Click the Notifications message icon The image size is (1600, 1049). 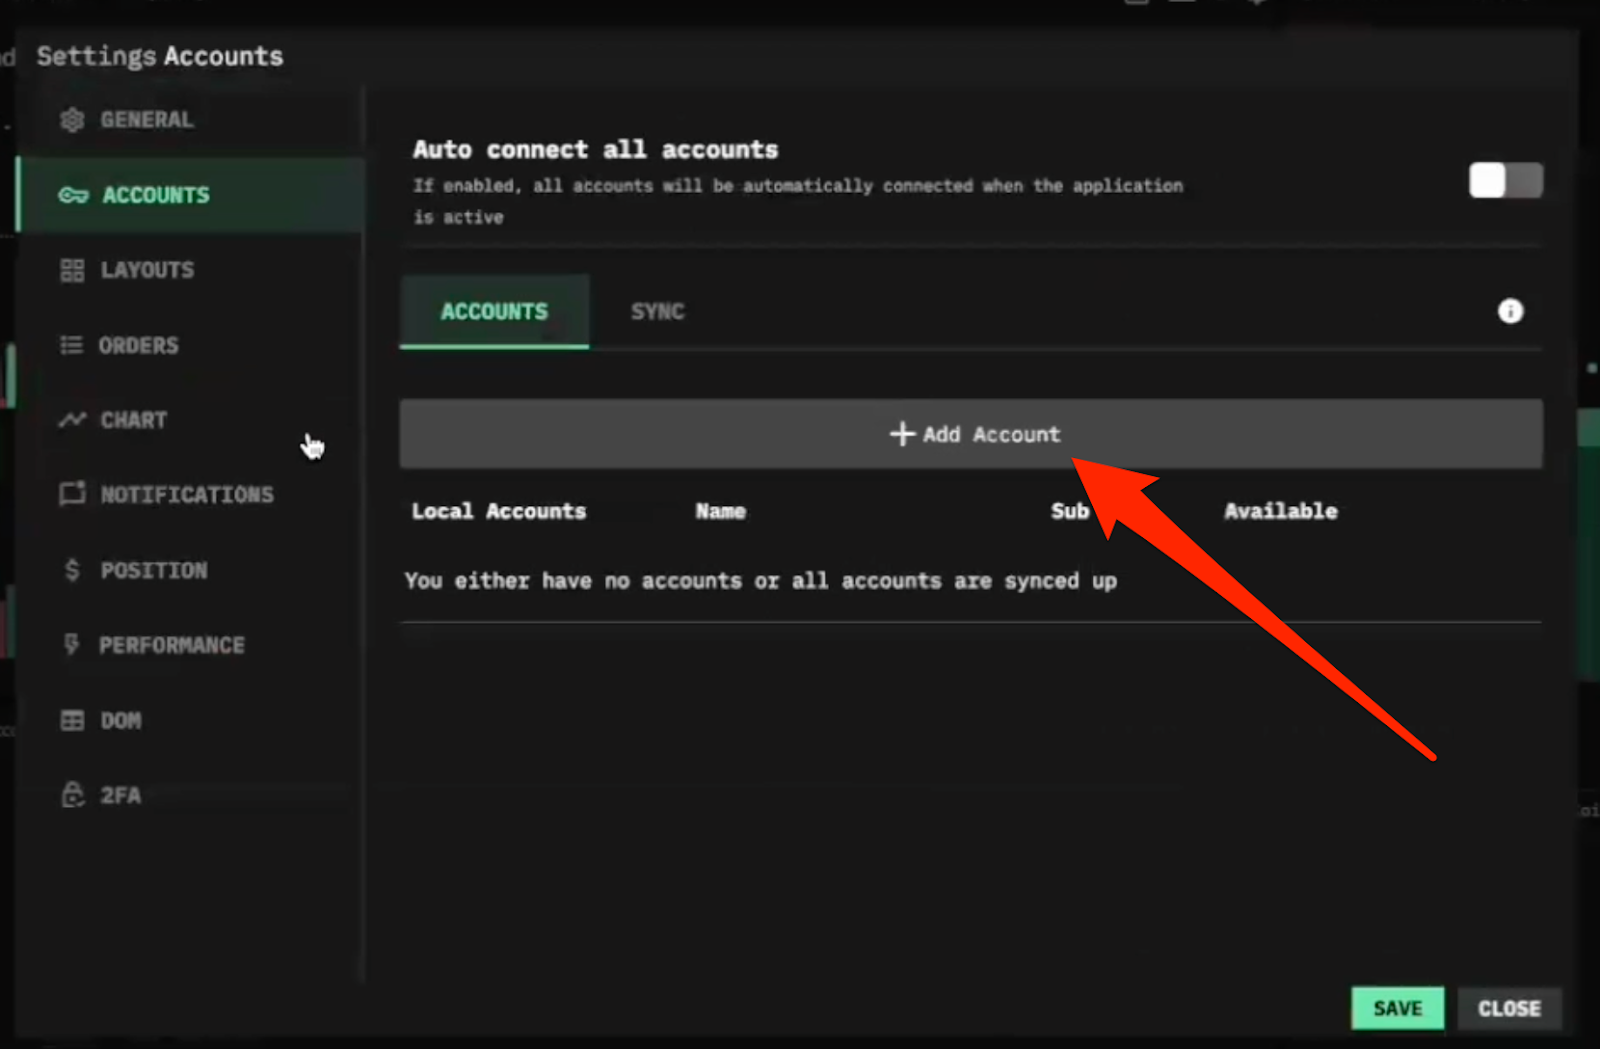pos(72,494)
